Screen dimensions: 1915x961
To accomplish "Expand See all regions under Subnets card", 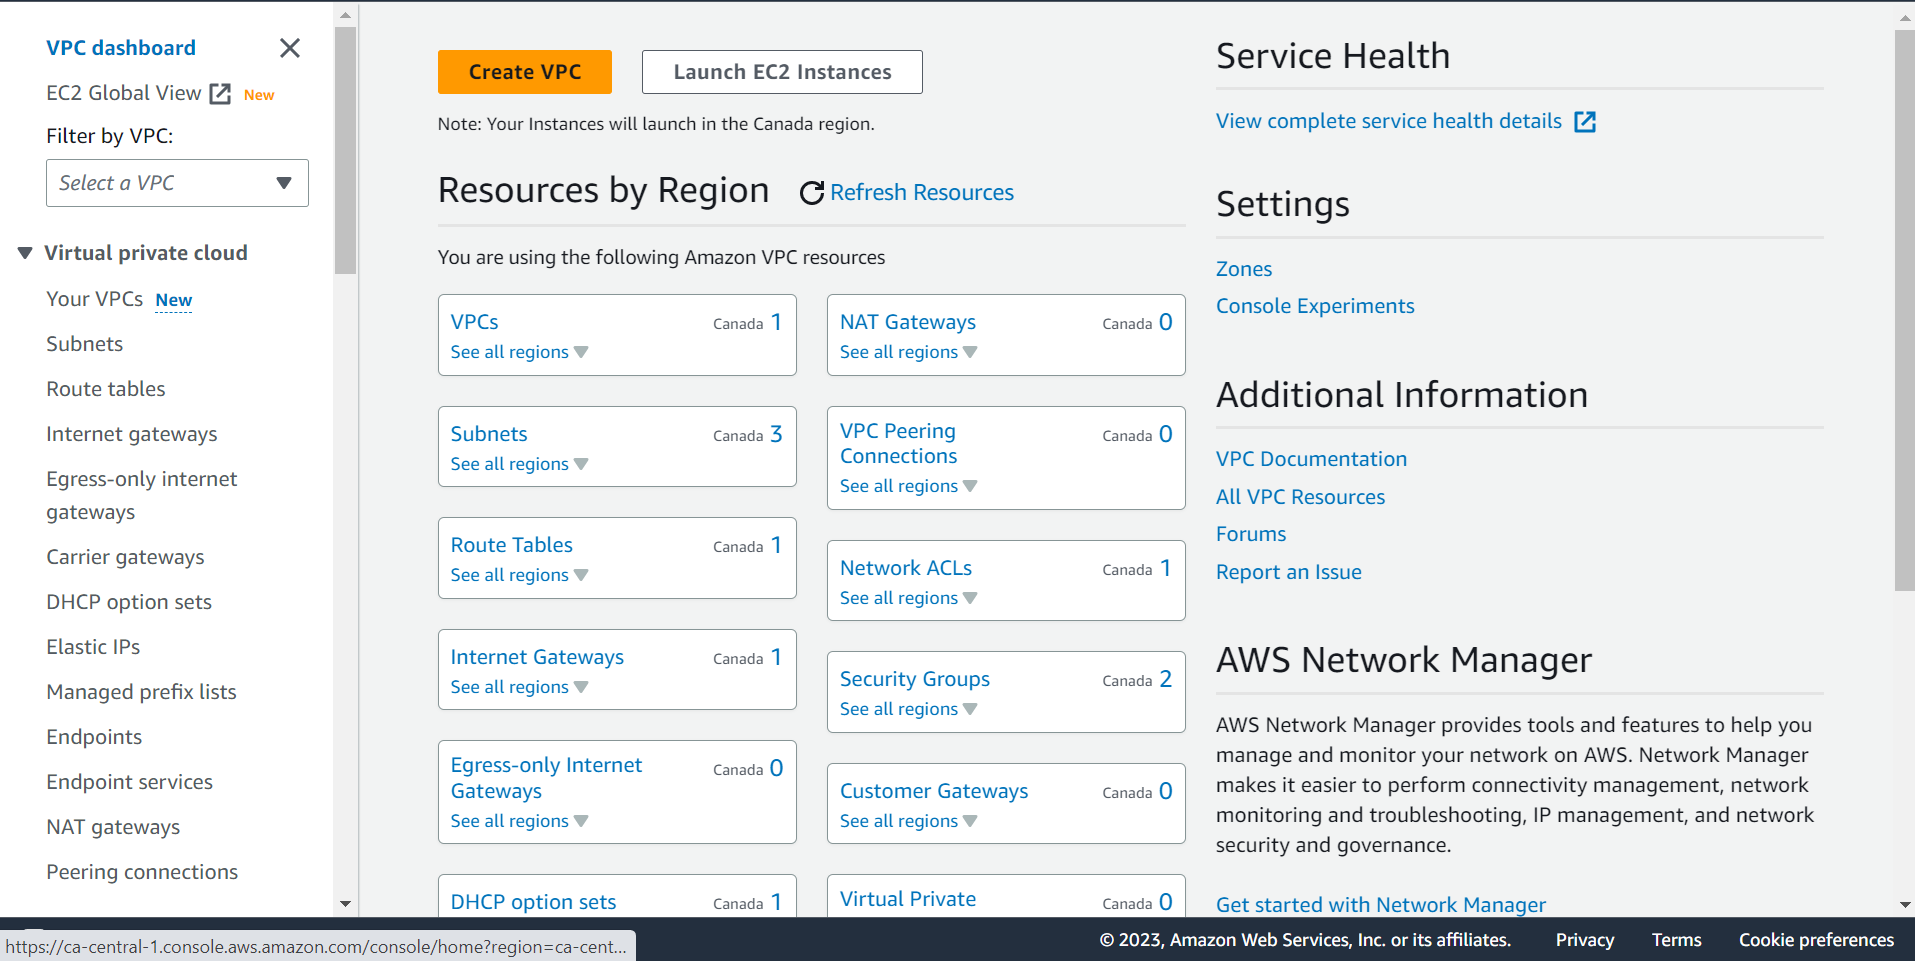I will pos(519,464).
